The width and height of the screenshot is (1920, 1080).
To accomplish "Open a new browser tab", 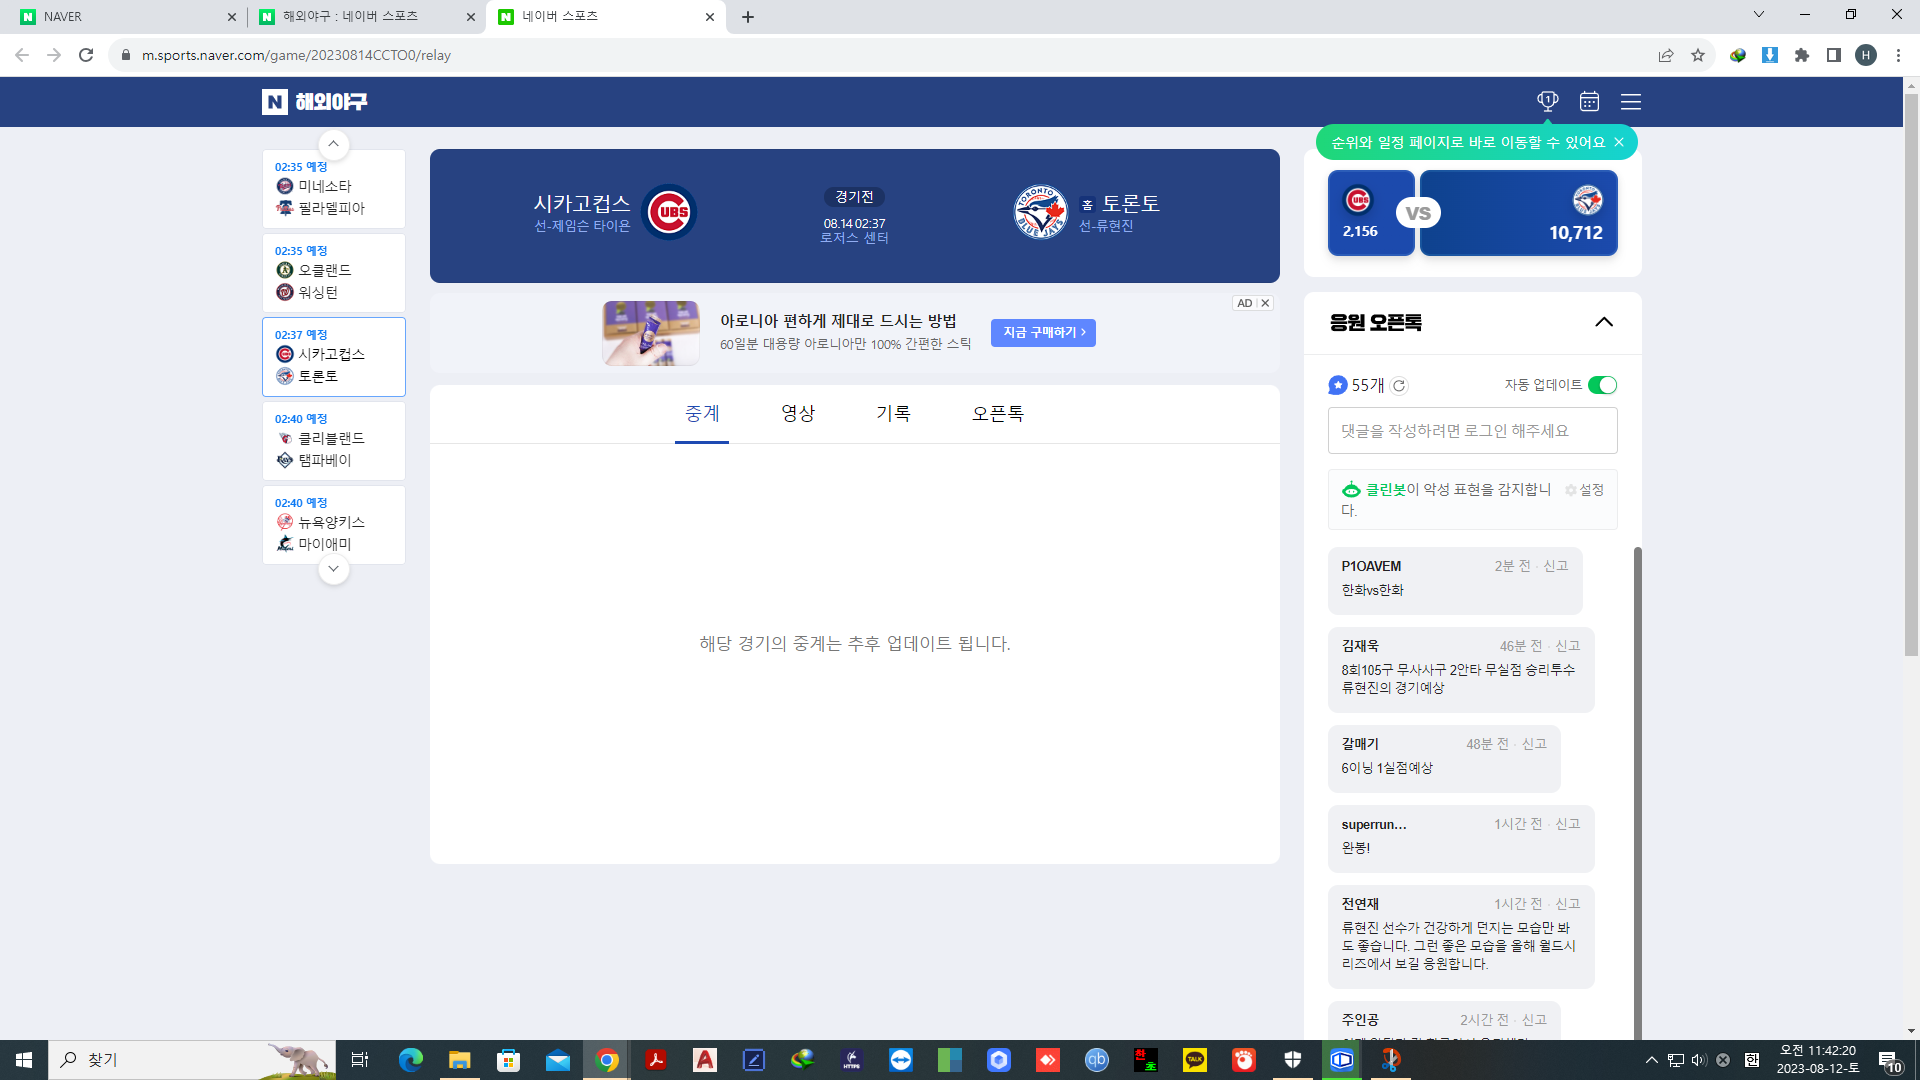I will [748, 17].
